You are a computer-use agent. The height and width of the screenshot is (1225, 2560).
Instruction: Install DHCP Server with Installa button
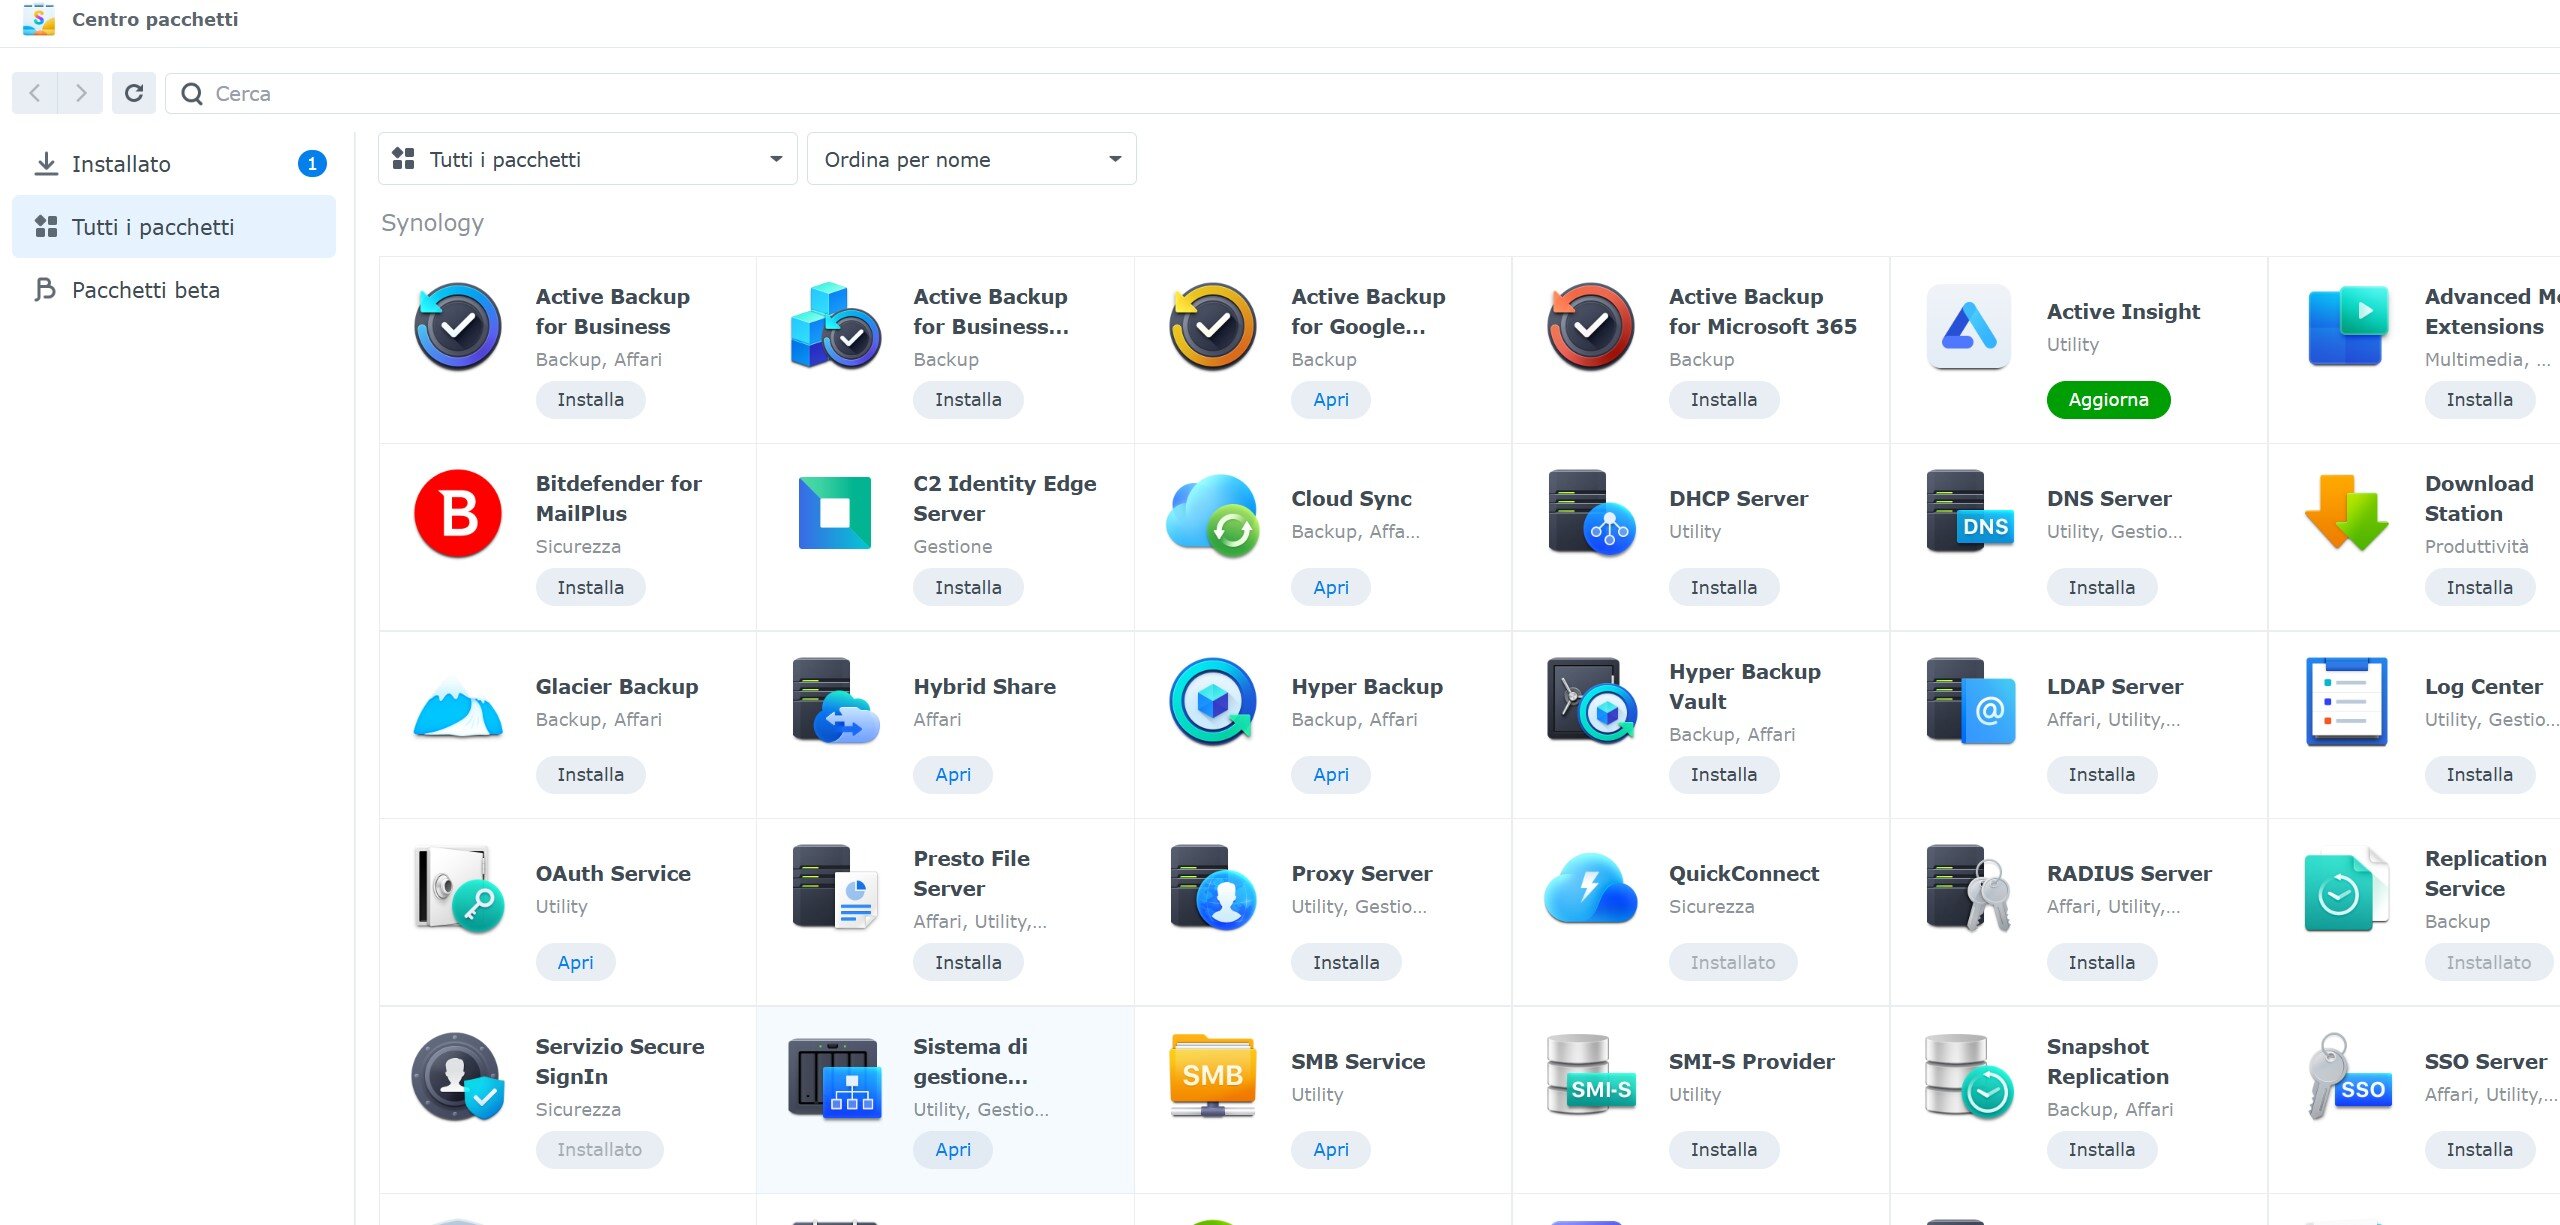click(x=1723, y=587)
